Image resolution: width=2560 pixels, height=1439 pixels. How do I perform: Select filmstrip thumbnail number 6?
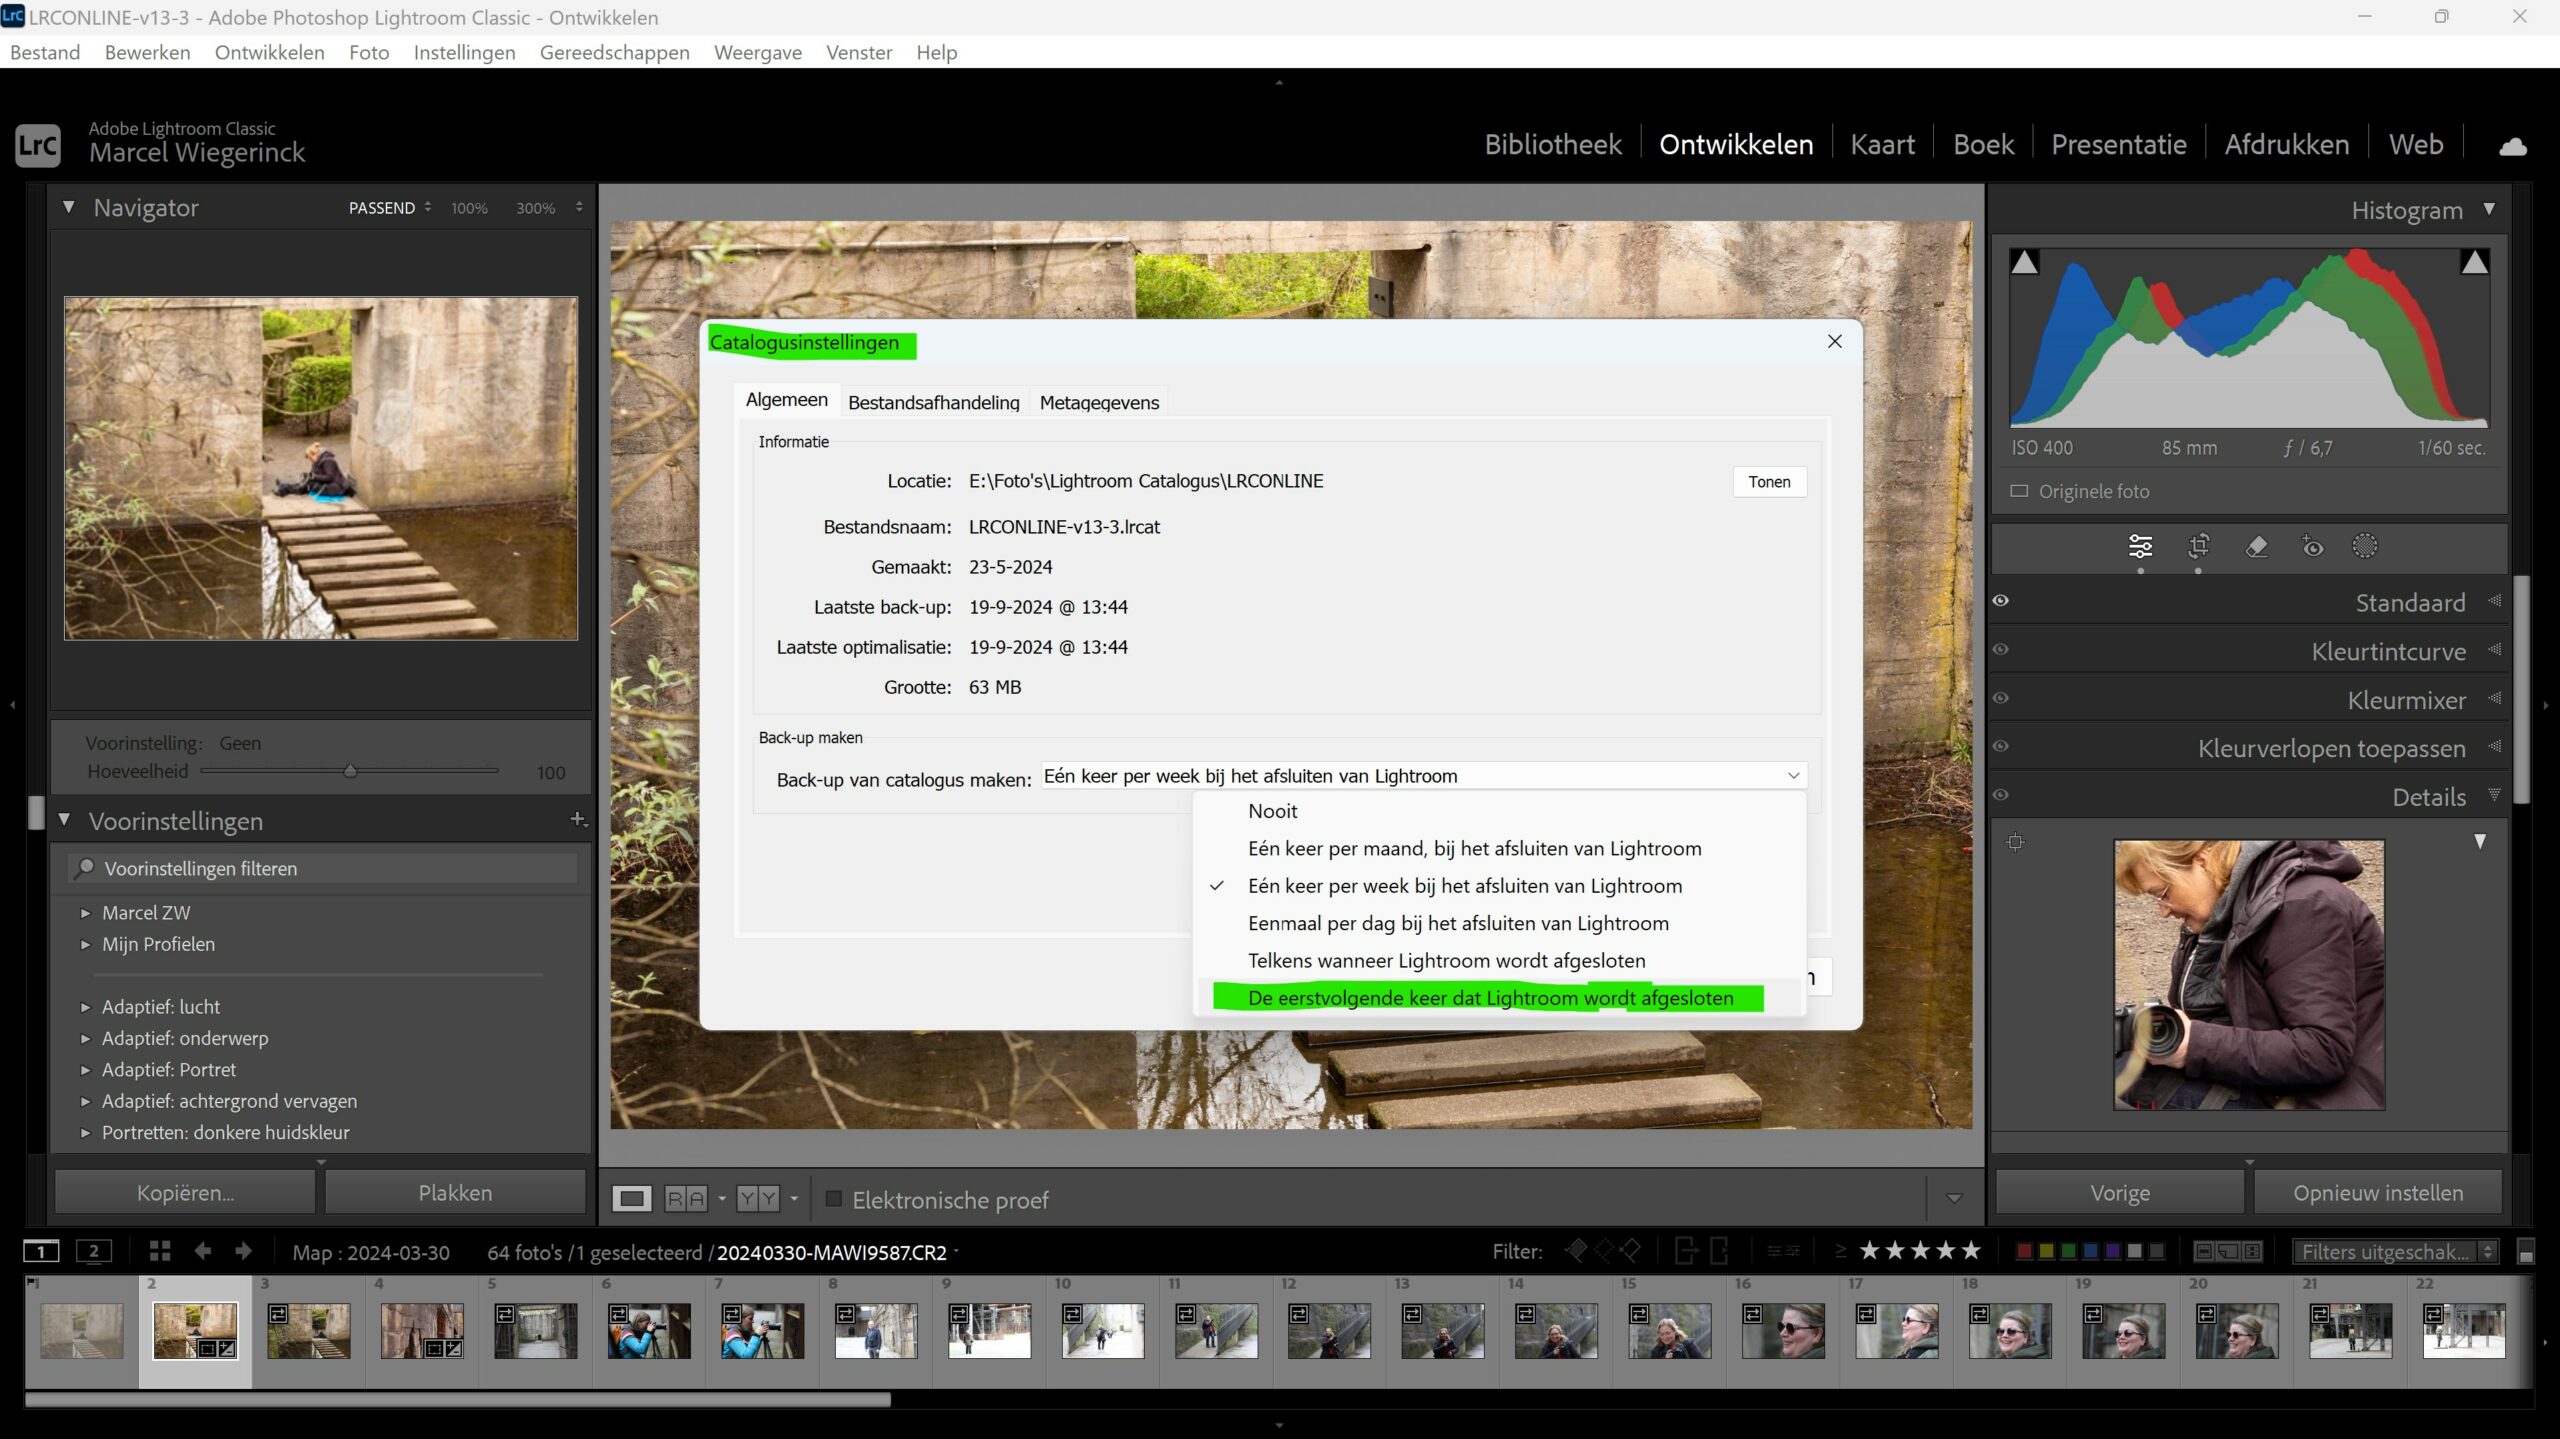pos(649,1330)
